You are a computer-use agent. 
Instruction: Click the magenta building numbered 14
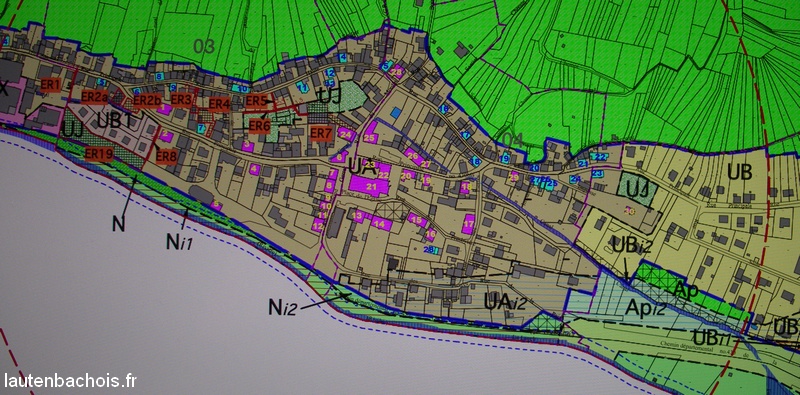[381, 223]
